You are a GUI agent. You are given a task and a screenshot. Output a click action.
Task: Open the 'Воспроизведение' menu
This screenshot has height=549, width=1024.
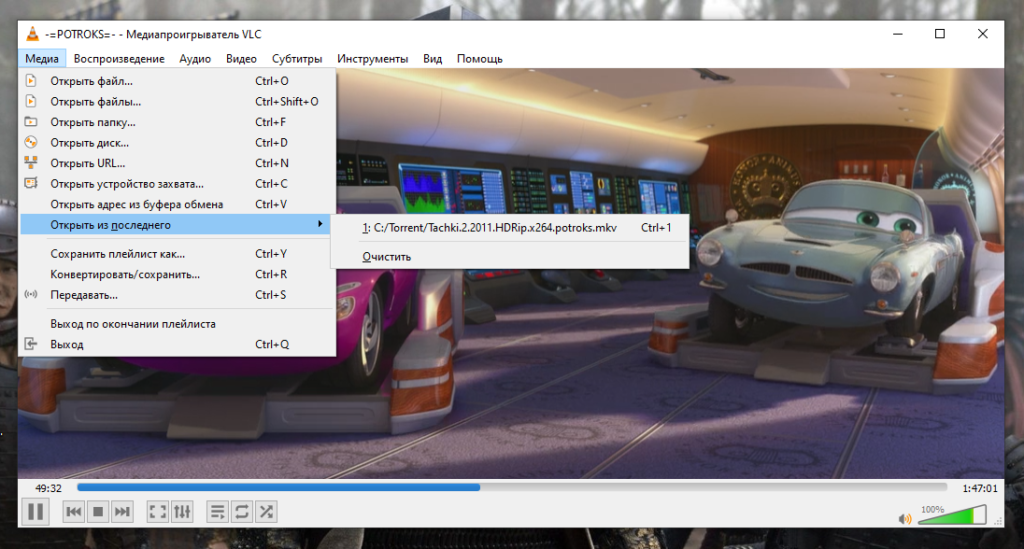click(x=119, y=59)
